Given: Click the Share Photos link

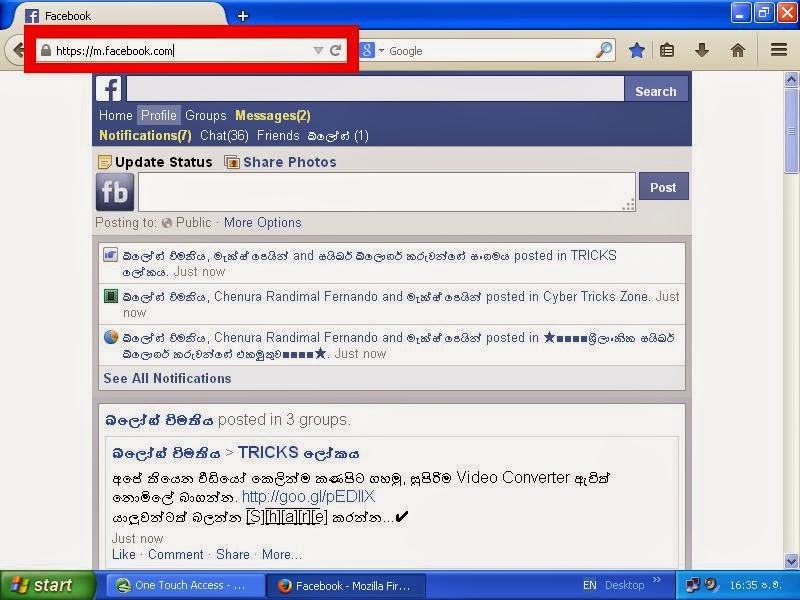Looking at the screenshot, I should coord(289,162).
